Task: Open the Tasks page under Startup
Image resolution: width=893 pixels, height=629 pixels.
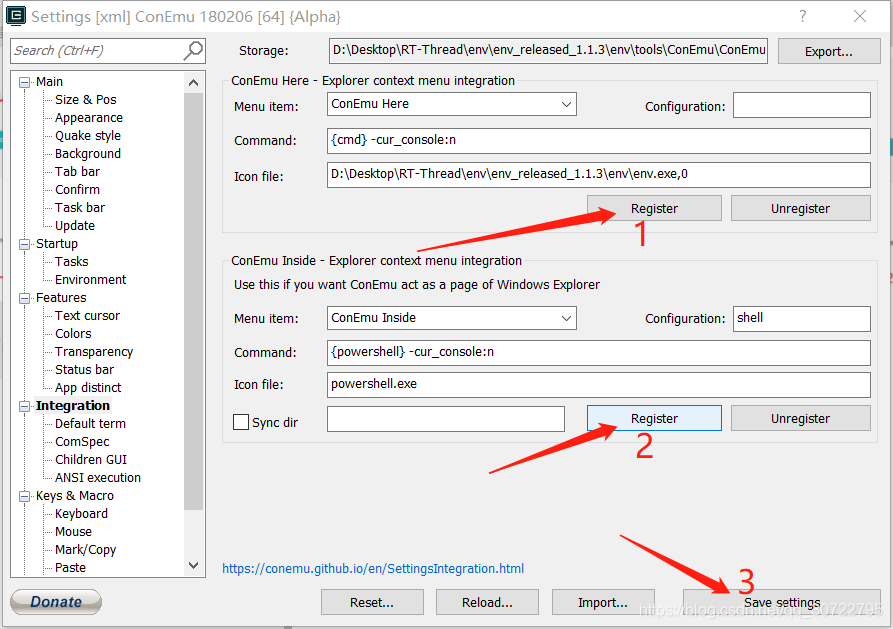Action: coord(72,262)
